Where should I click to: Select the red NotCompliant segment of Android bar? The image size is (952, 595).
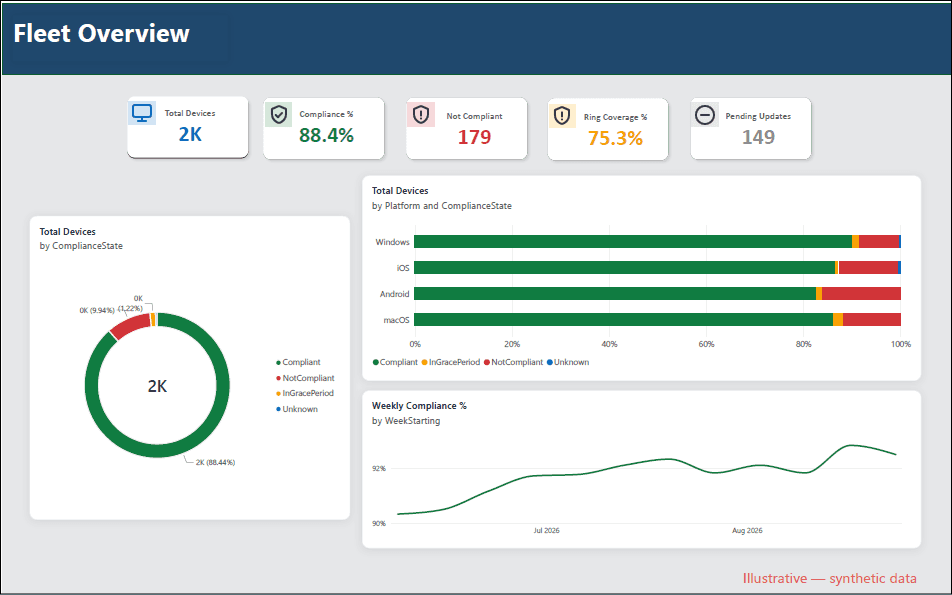click(x=861, y=294)
